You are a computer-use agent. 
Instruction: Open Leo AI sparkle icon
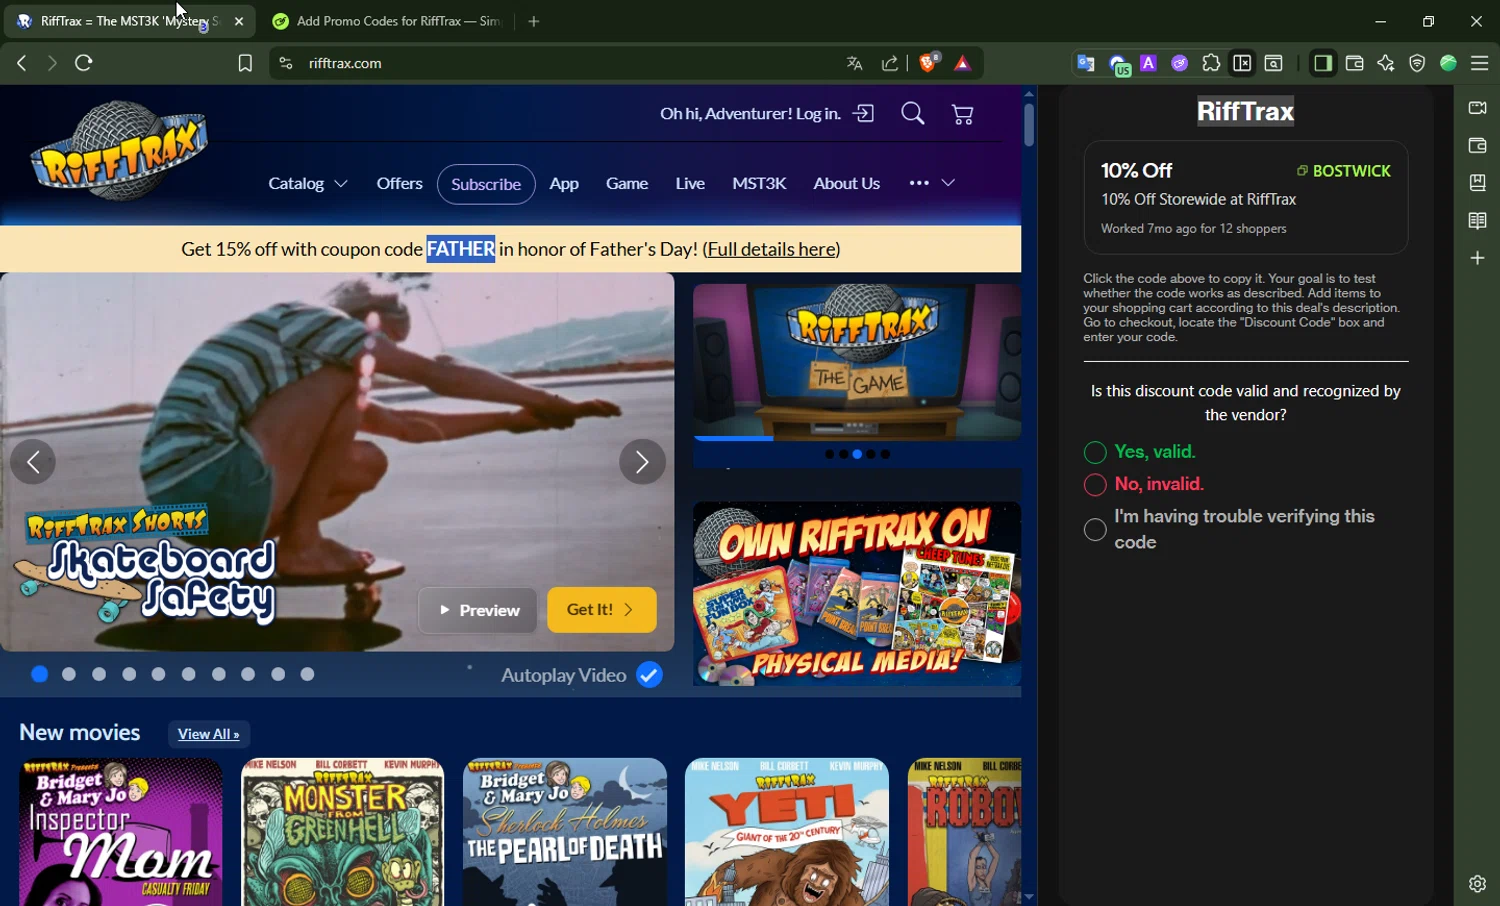pyautogui.click(x=1386, y=63)
